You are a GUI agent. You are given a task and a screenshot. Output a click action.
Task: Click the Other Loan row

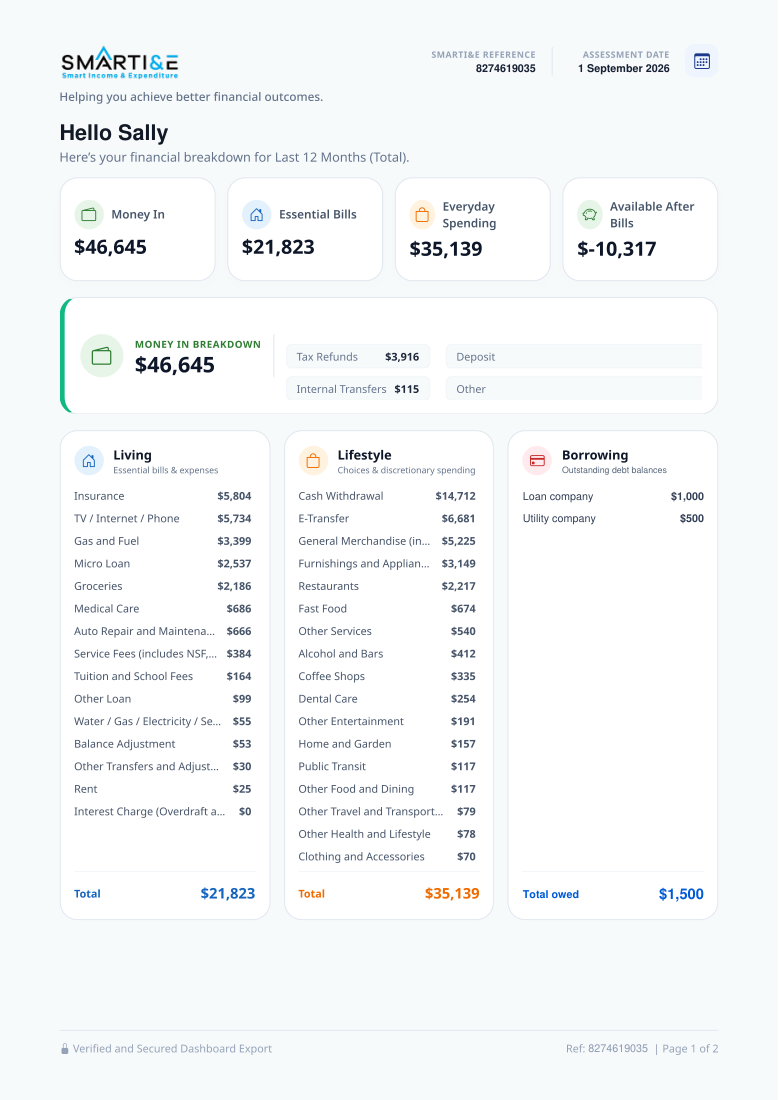[163, 699]
